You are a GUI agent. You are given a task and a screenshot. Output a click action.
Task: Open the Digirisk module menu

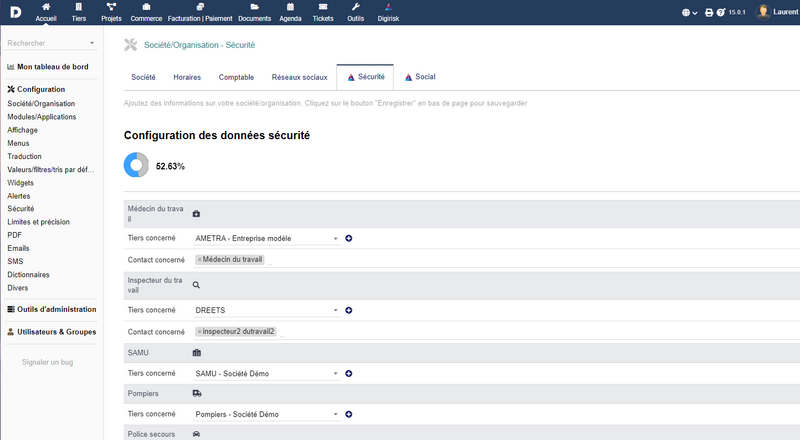[x=388, y=12]
